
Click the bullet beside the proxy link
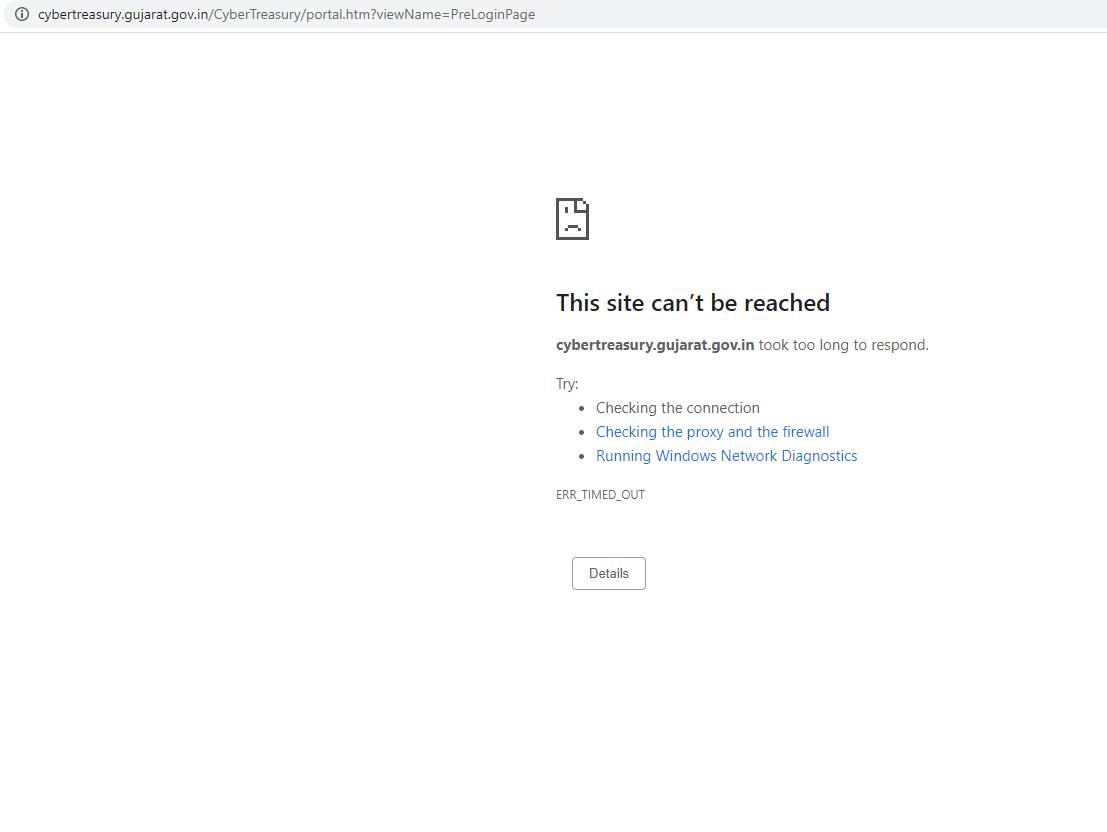(x=581, y=431)
